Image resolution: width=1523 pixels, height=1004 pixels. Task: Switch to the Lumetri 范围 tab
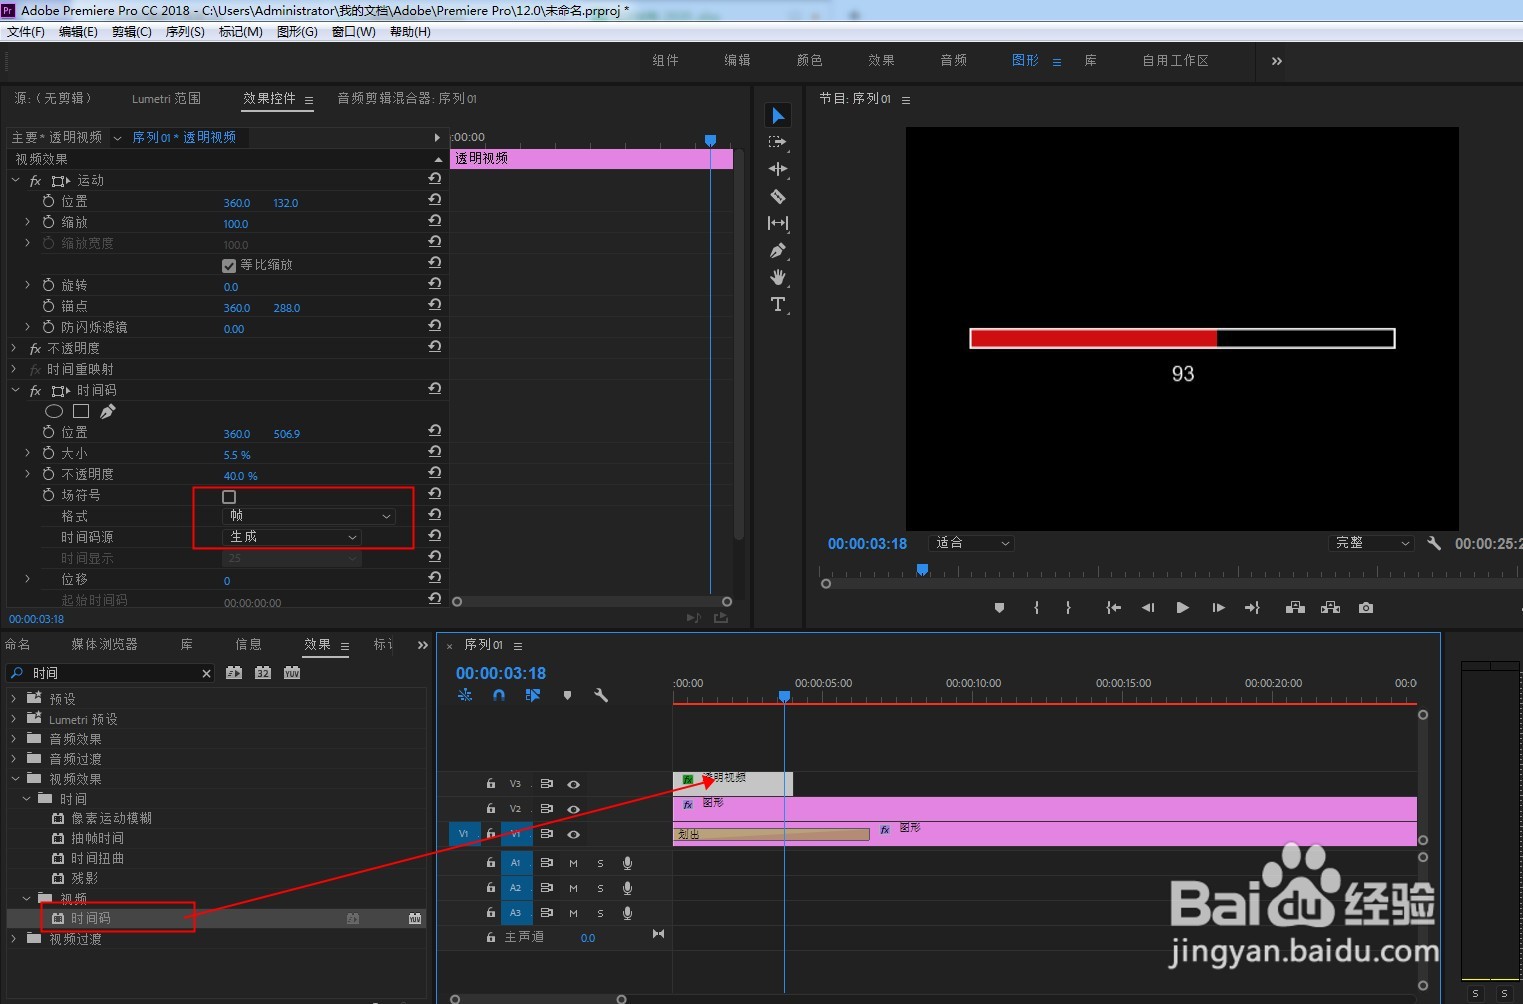tap(166, 98)
